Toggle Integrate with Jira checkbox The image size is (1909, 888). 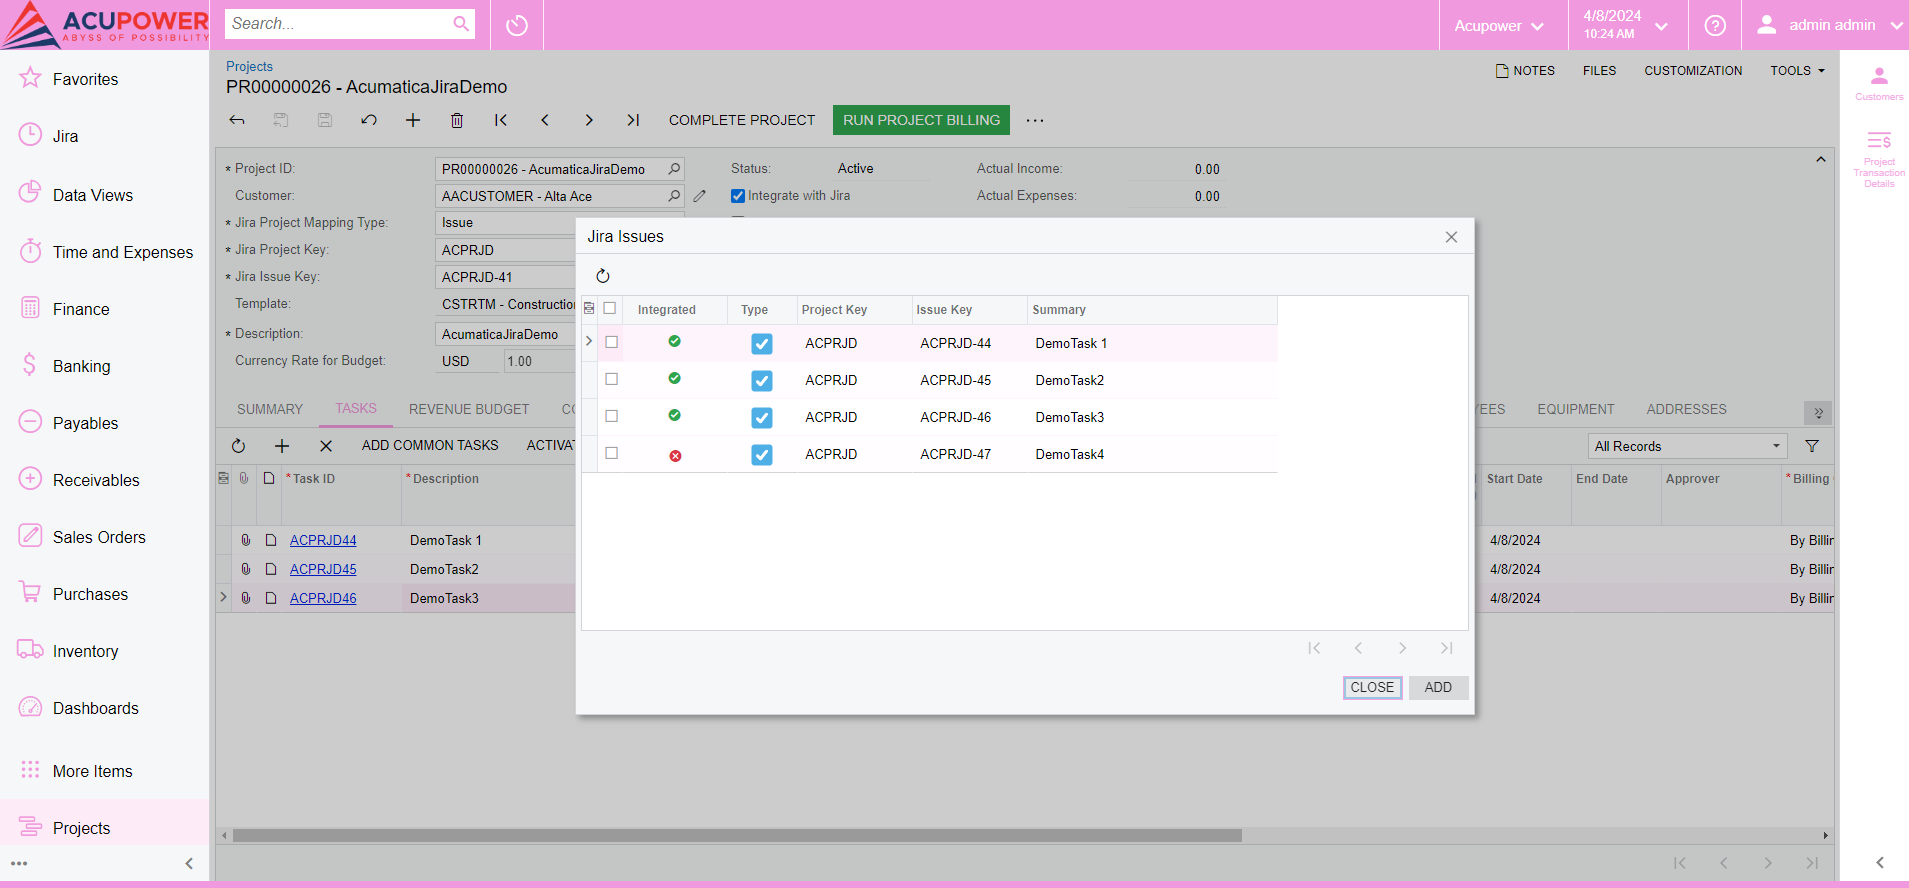(738, 196)
